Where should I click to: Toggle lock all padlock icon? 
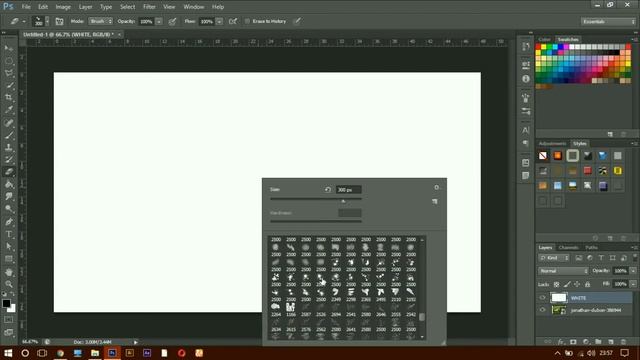pyautogui.click(x=587, y=284)
